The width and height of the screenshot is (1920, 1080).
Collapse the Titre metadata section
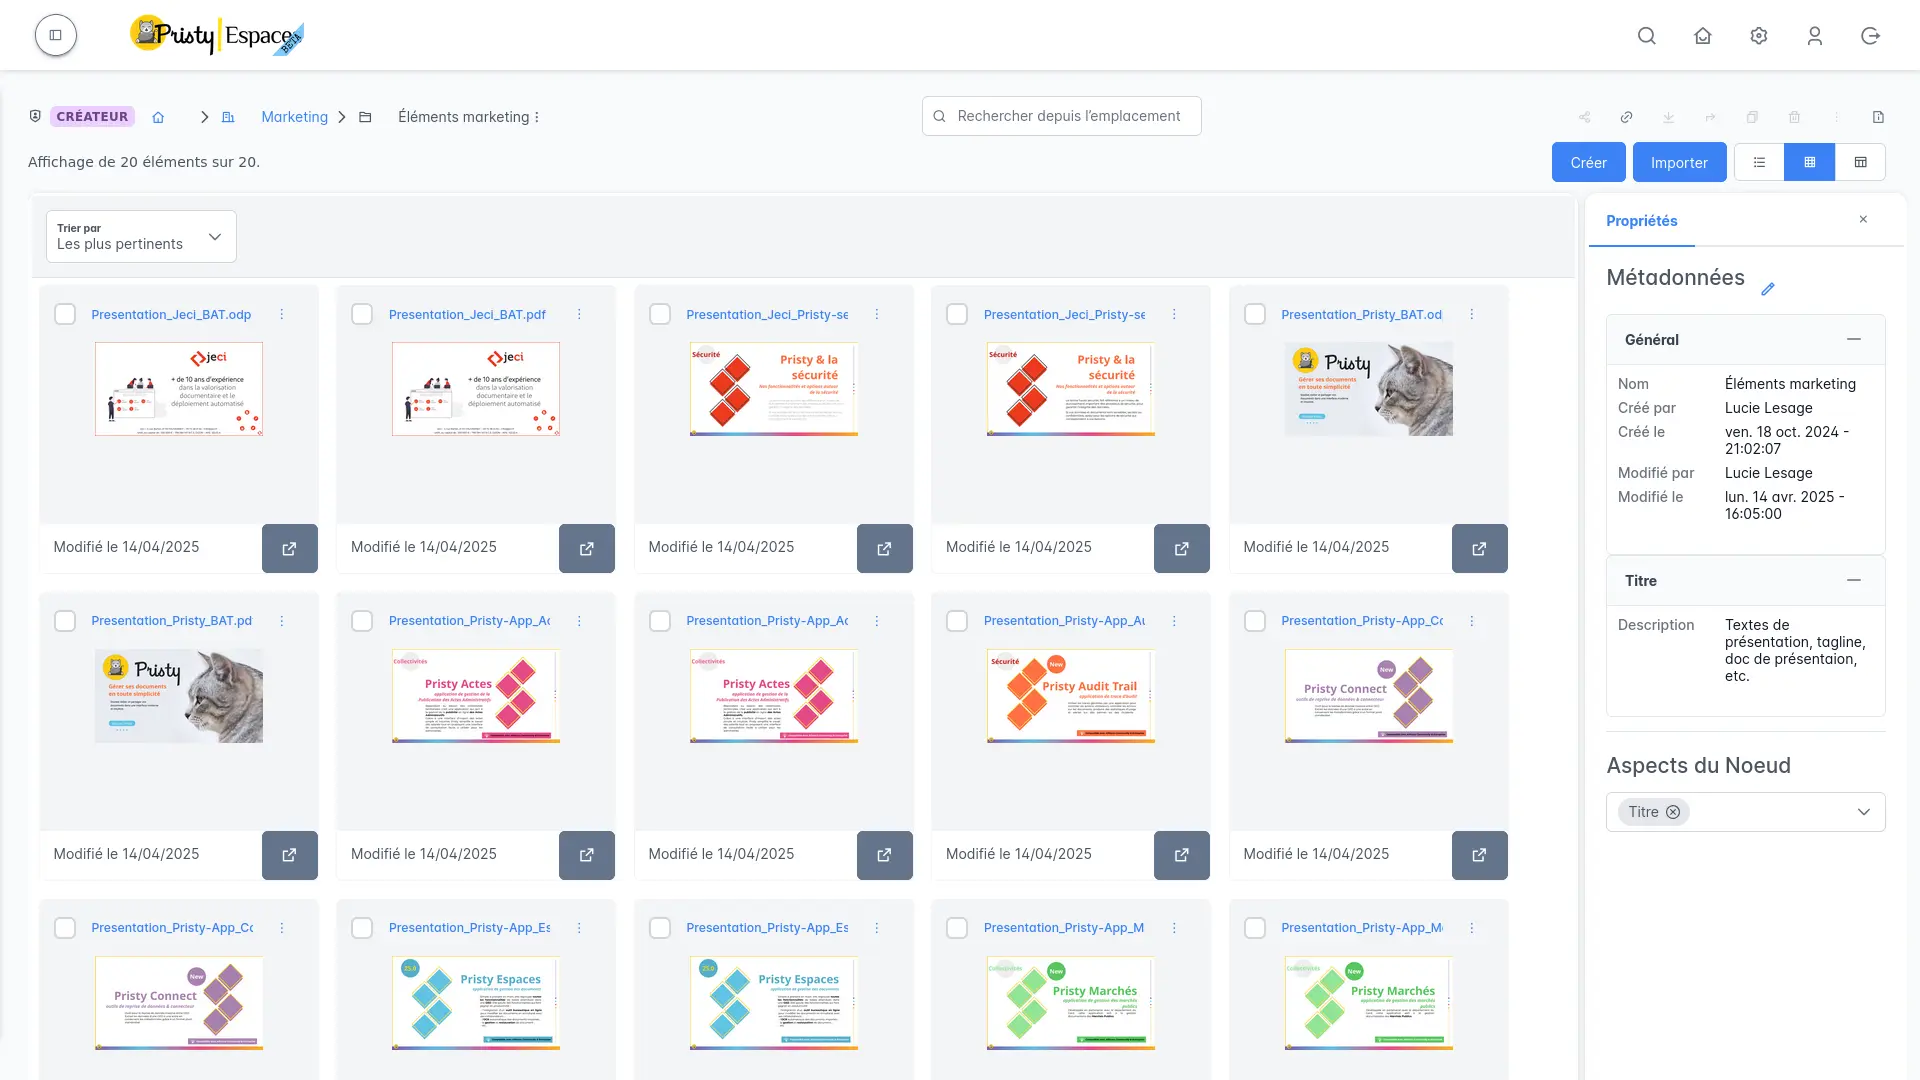pos(1854,580)
